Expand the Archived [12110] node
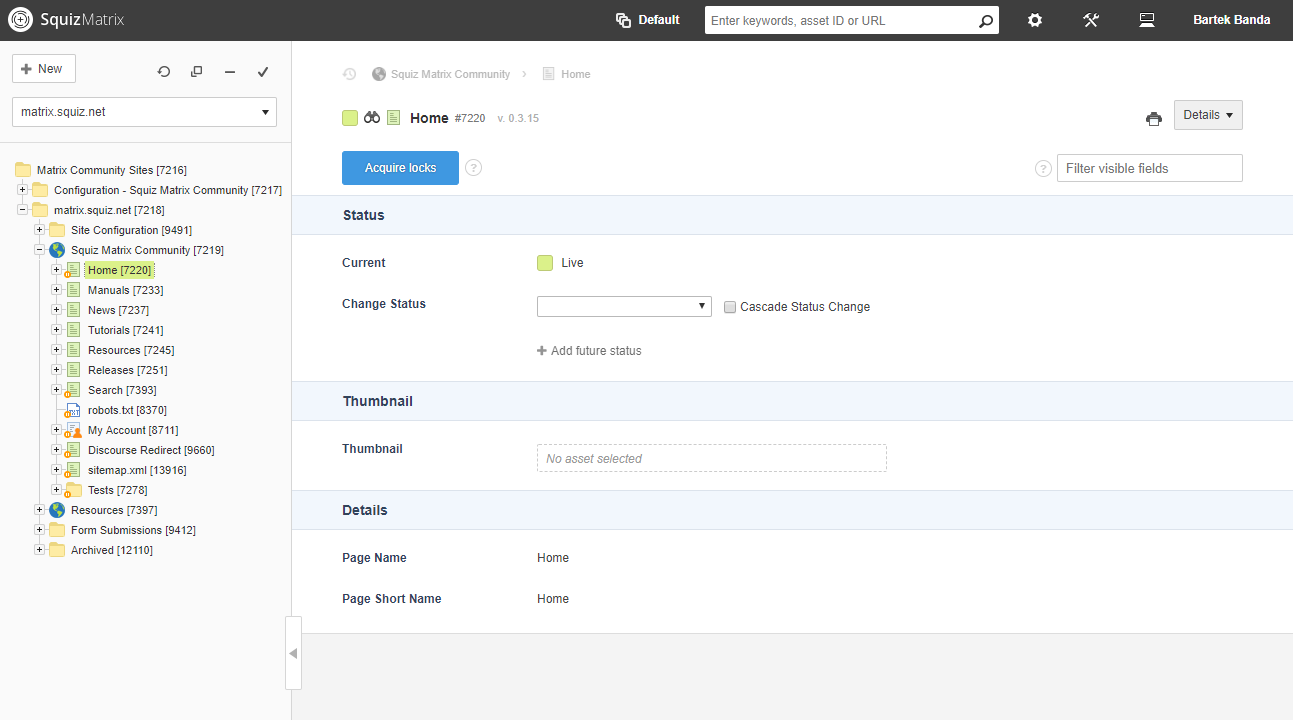The width and height of the screenshot is (1293, 720). point(40,550)
